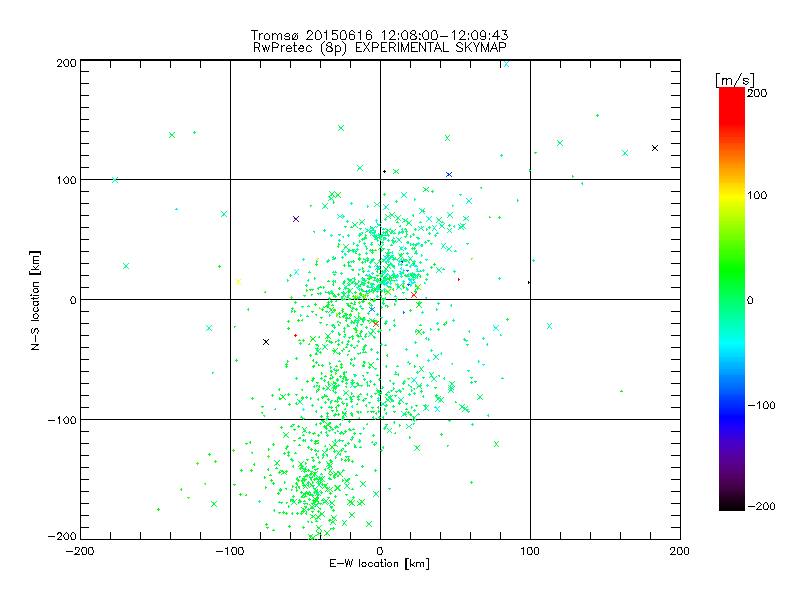This screenshot has width=800, height=600.
Task: Click the 'N-S location [km]' axis label
Action: tap(35, 300)
